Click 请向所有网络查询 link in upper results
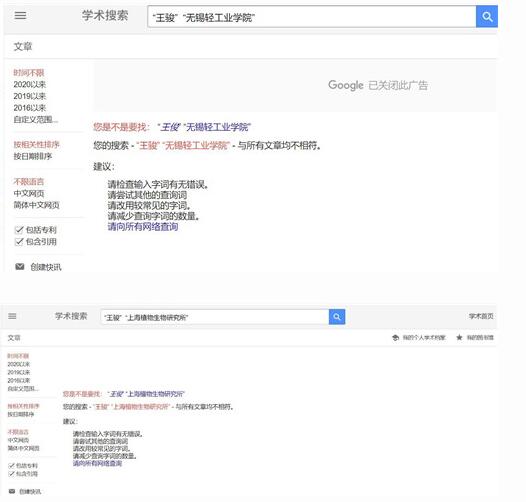This screenshot has height=502, width=526. point(143,227)
